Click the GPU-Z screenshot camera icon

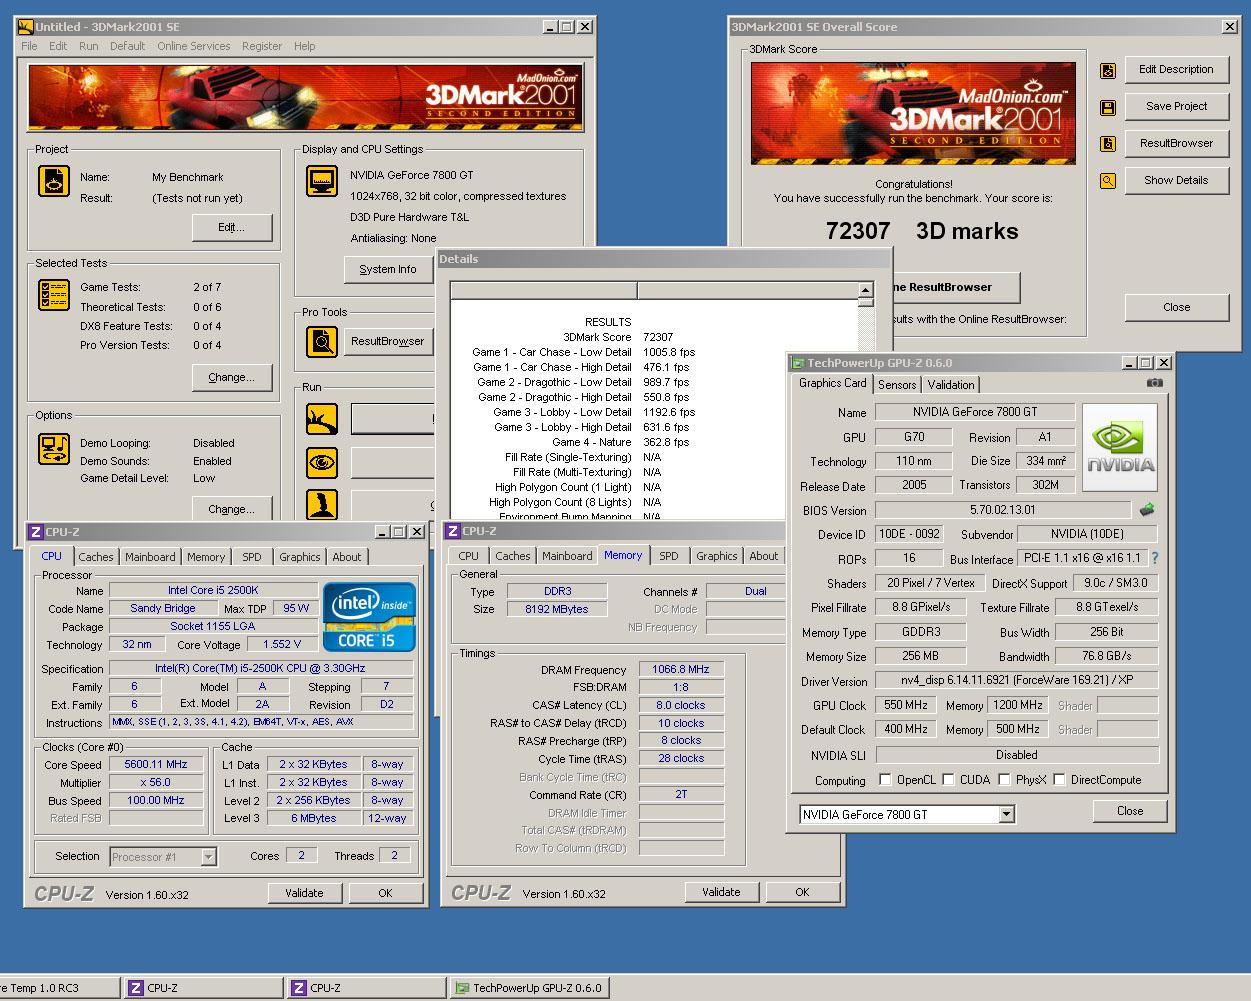coord(1155,383)
